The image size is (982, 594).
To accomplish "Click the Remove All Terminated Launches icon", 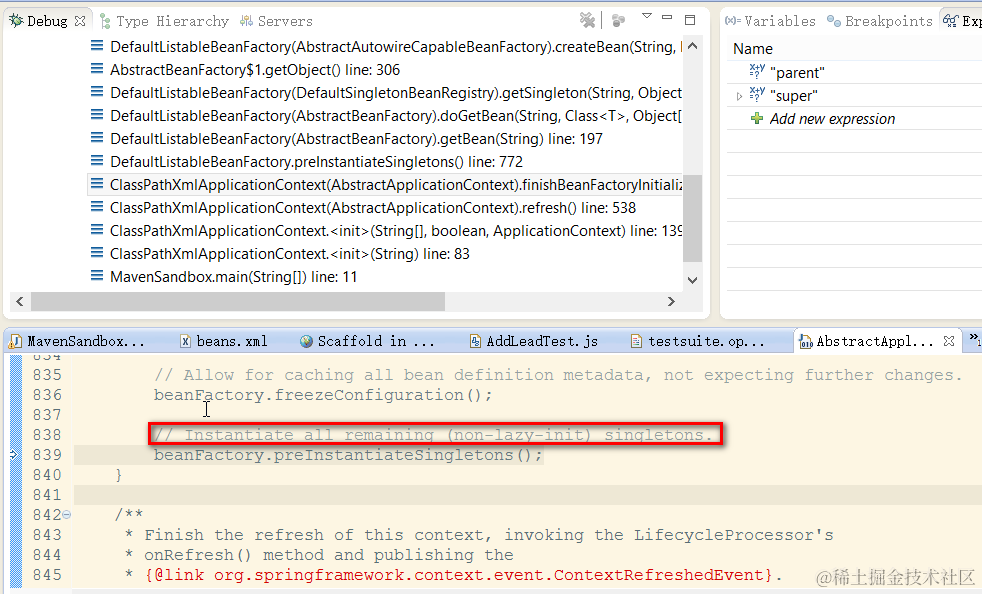I will tap(587, 21).
